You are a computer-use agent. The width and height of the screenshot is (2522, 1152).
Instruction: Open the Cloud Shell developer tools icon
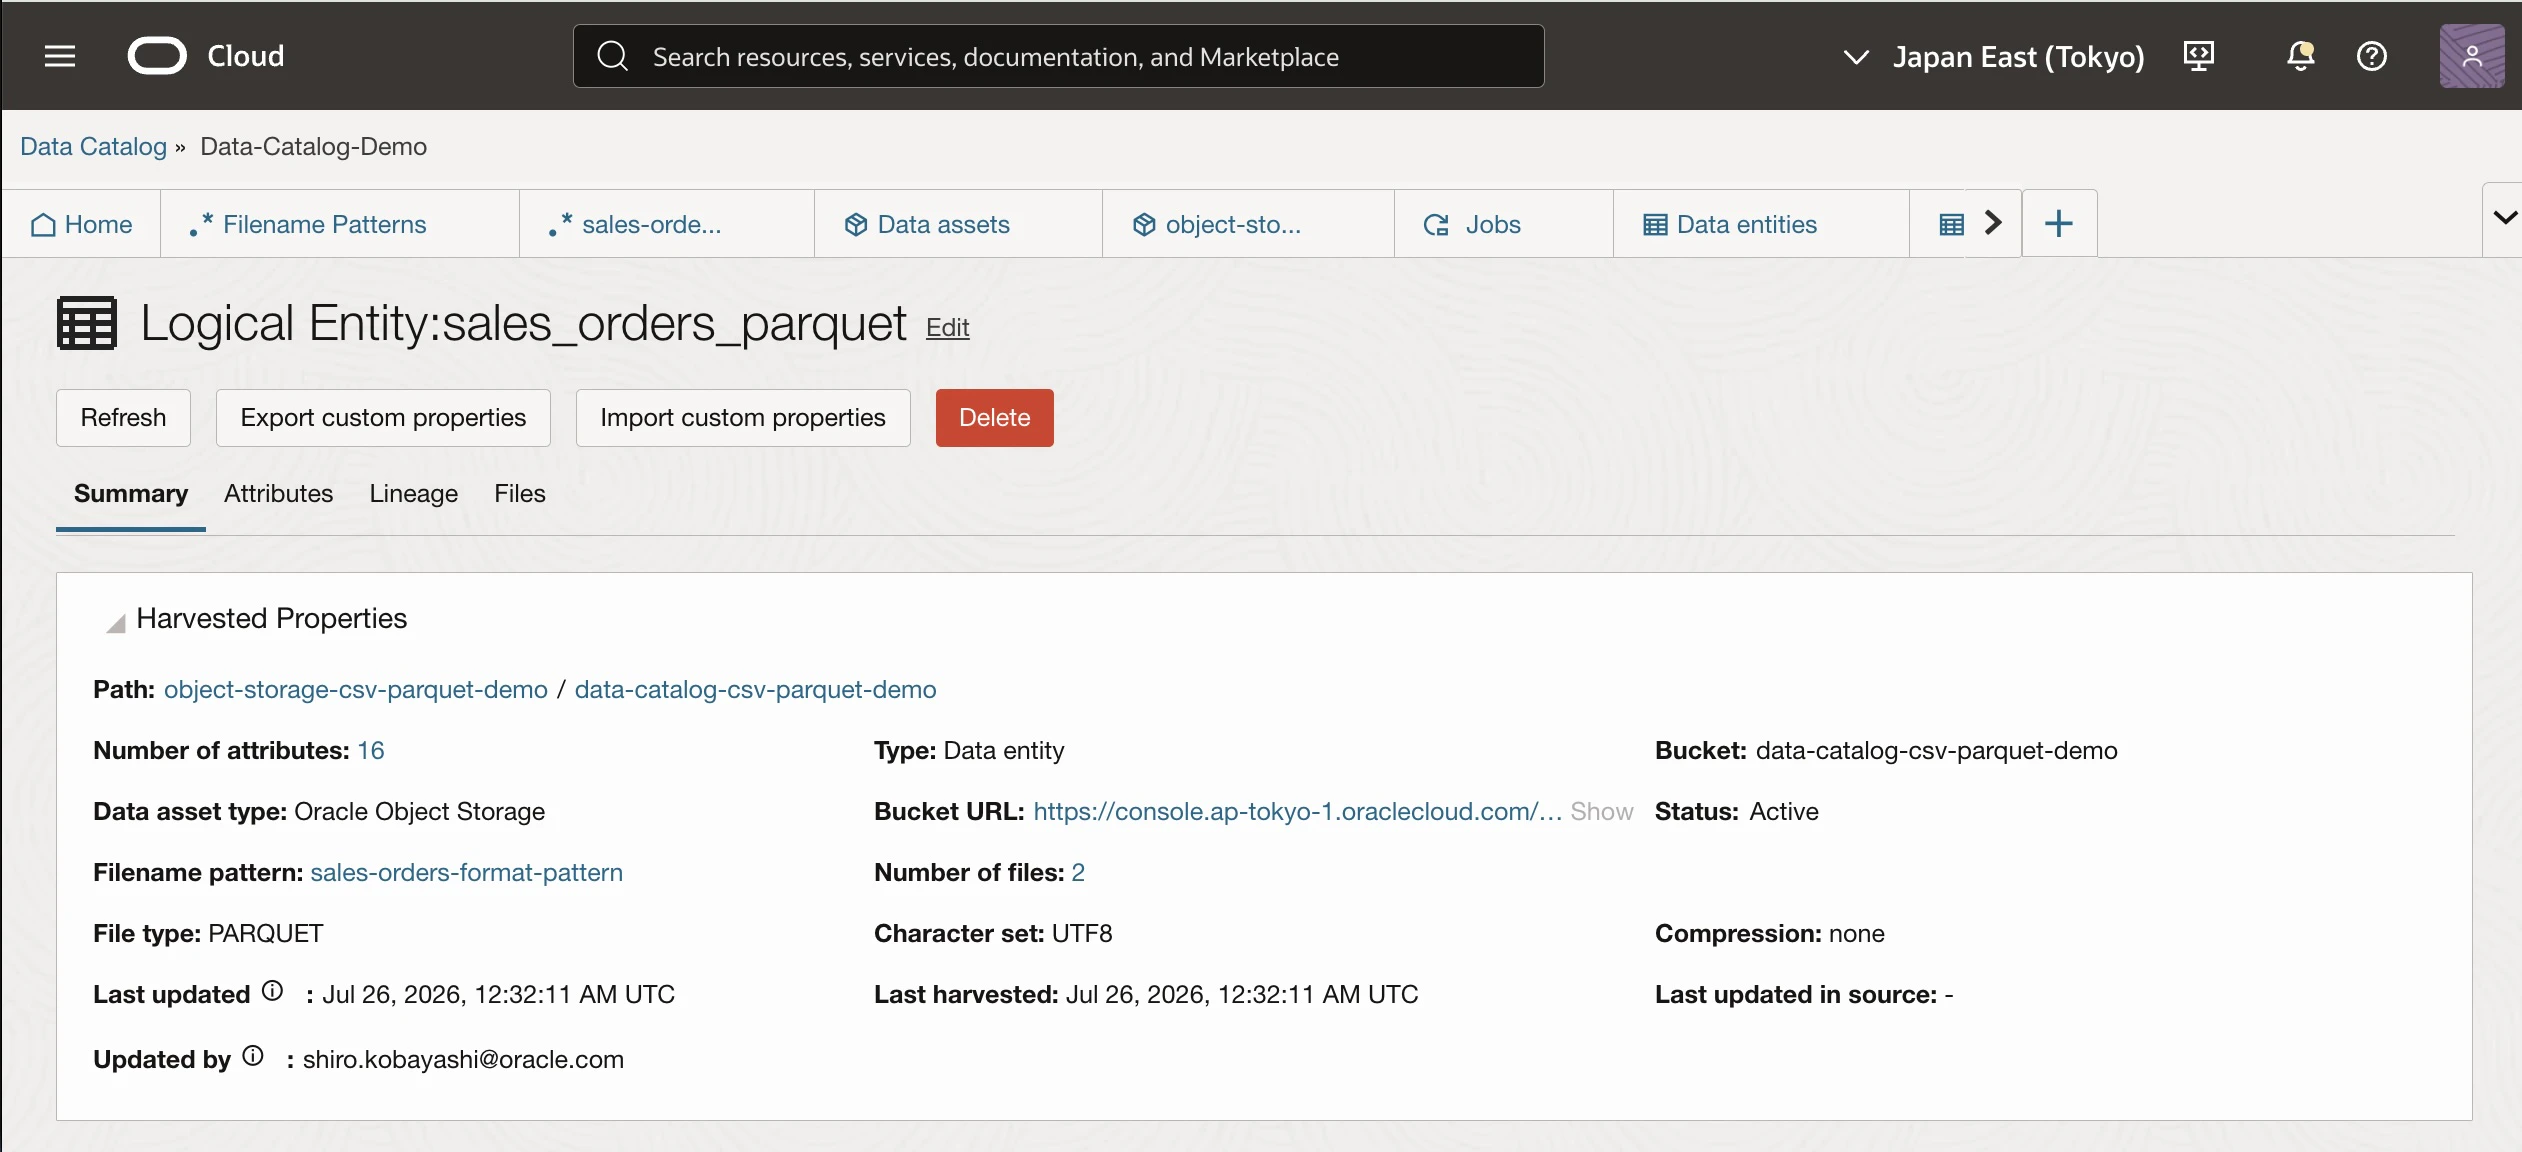(2198, 56)
